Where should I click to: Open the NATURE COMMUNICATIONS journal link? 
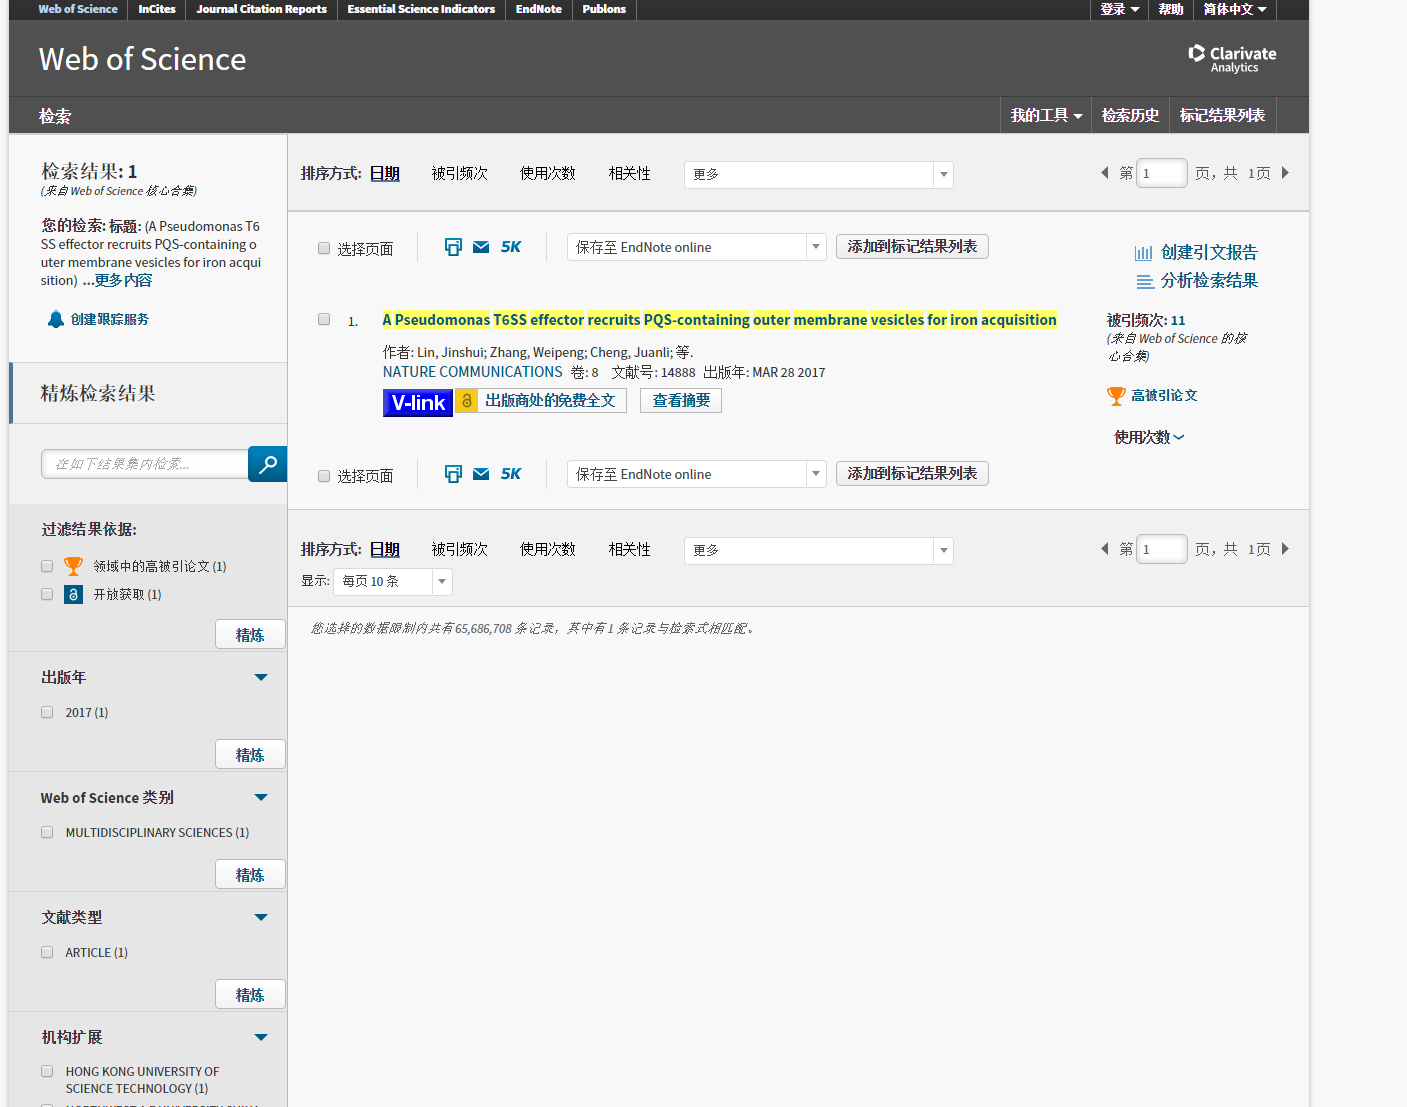(x=472, y=372)
